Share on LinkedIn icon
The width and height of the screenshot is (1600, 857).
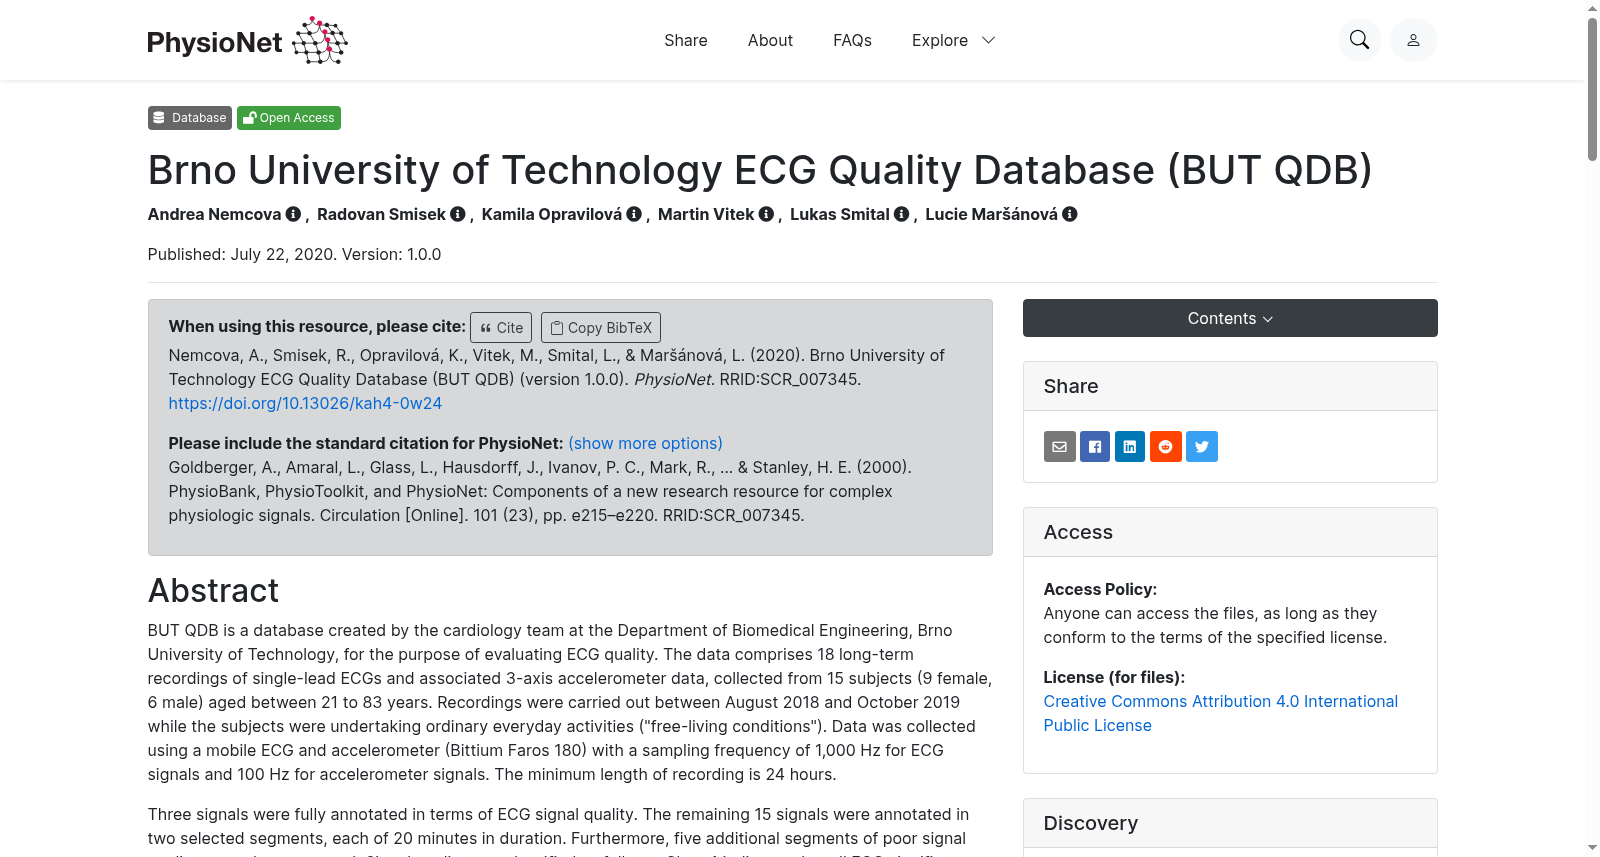(x=1130, y=447)
